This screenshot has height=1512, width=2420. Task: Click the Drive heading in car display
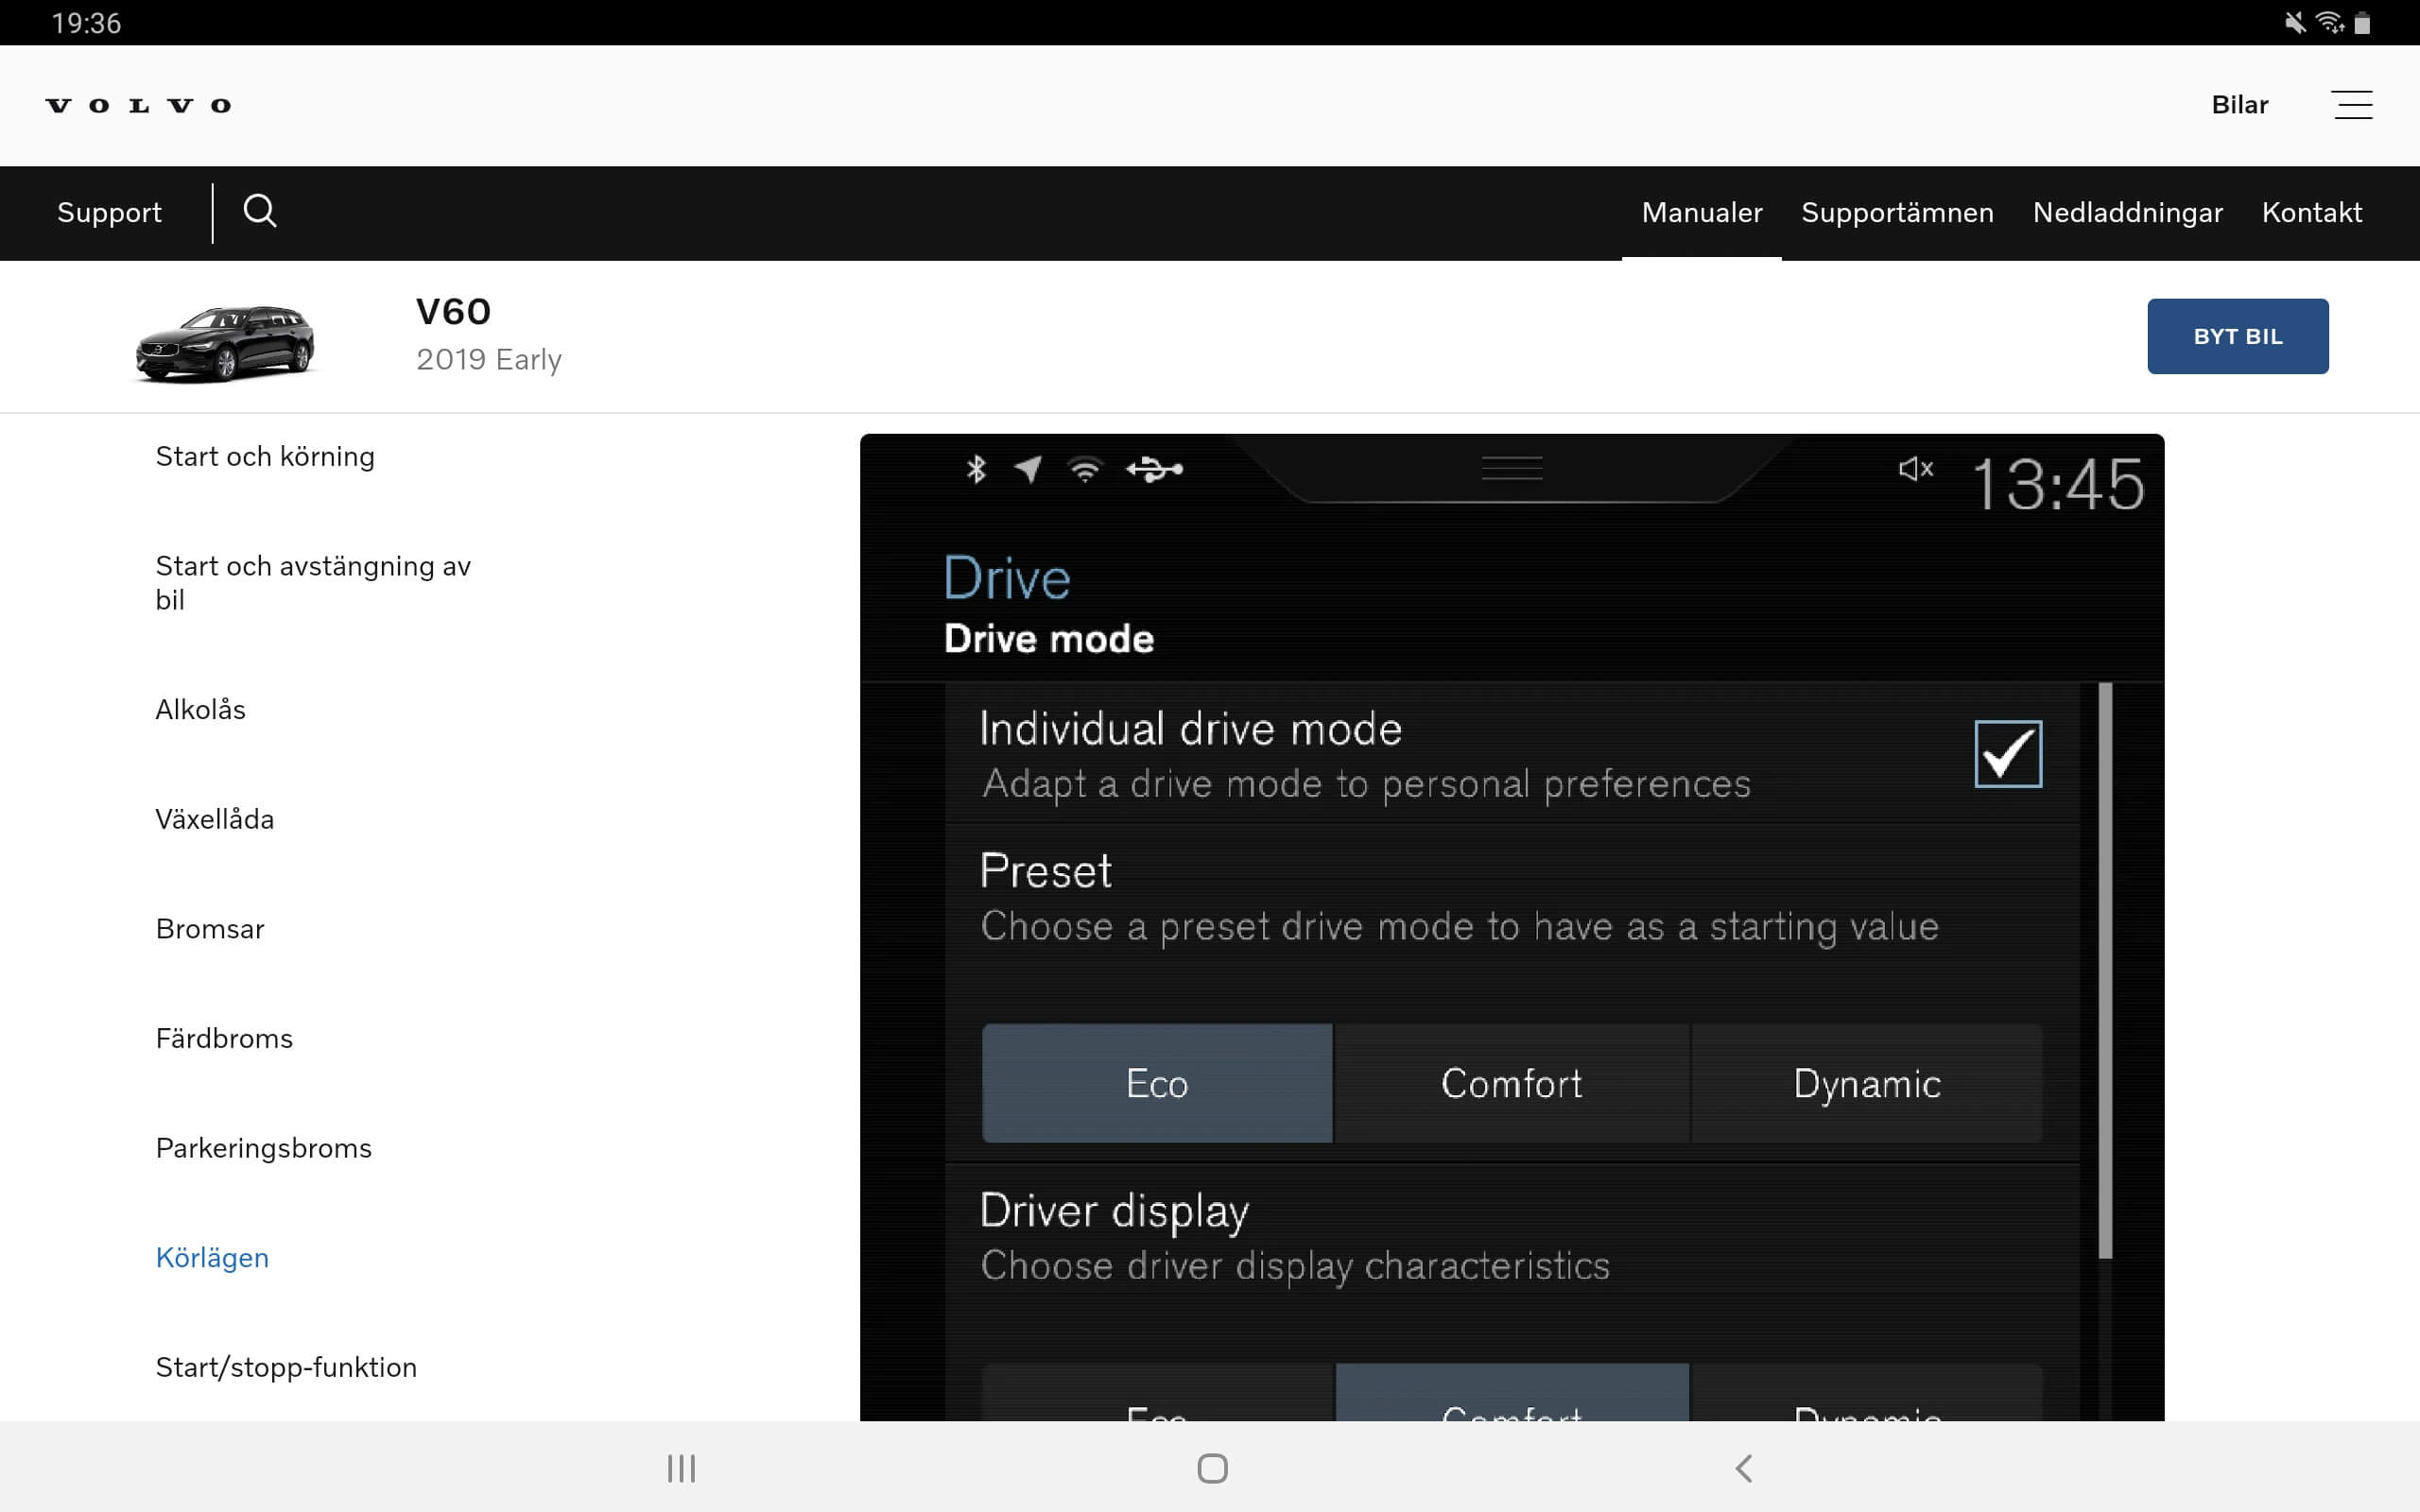pos(1007,578)
